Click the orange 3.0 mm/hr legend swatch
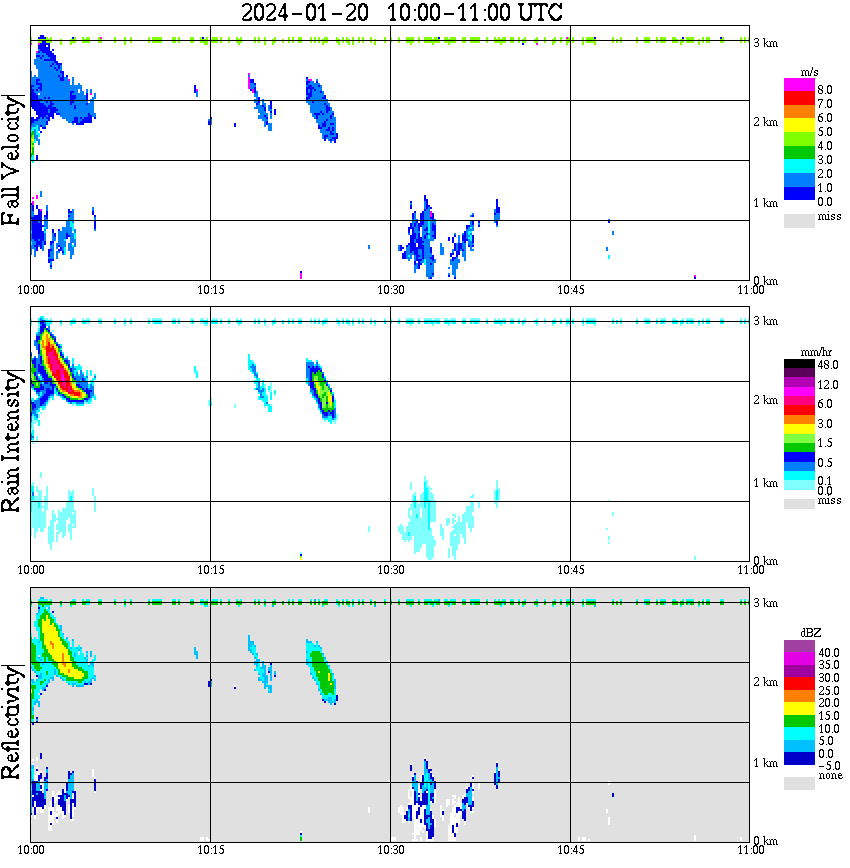Screen dimensions: 850x868 tap(799, 420)
